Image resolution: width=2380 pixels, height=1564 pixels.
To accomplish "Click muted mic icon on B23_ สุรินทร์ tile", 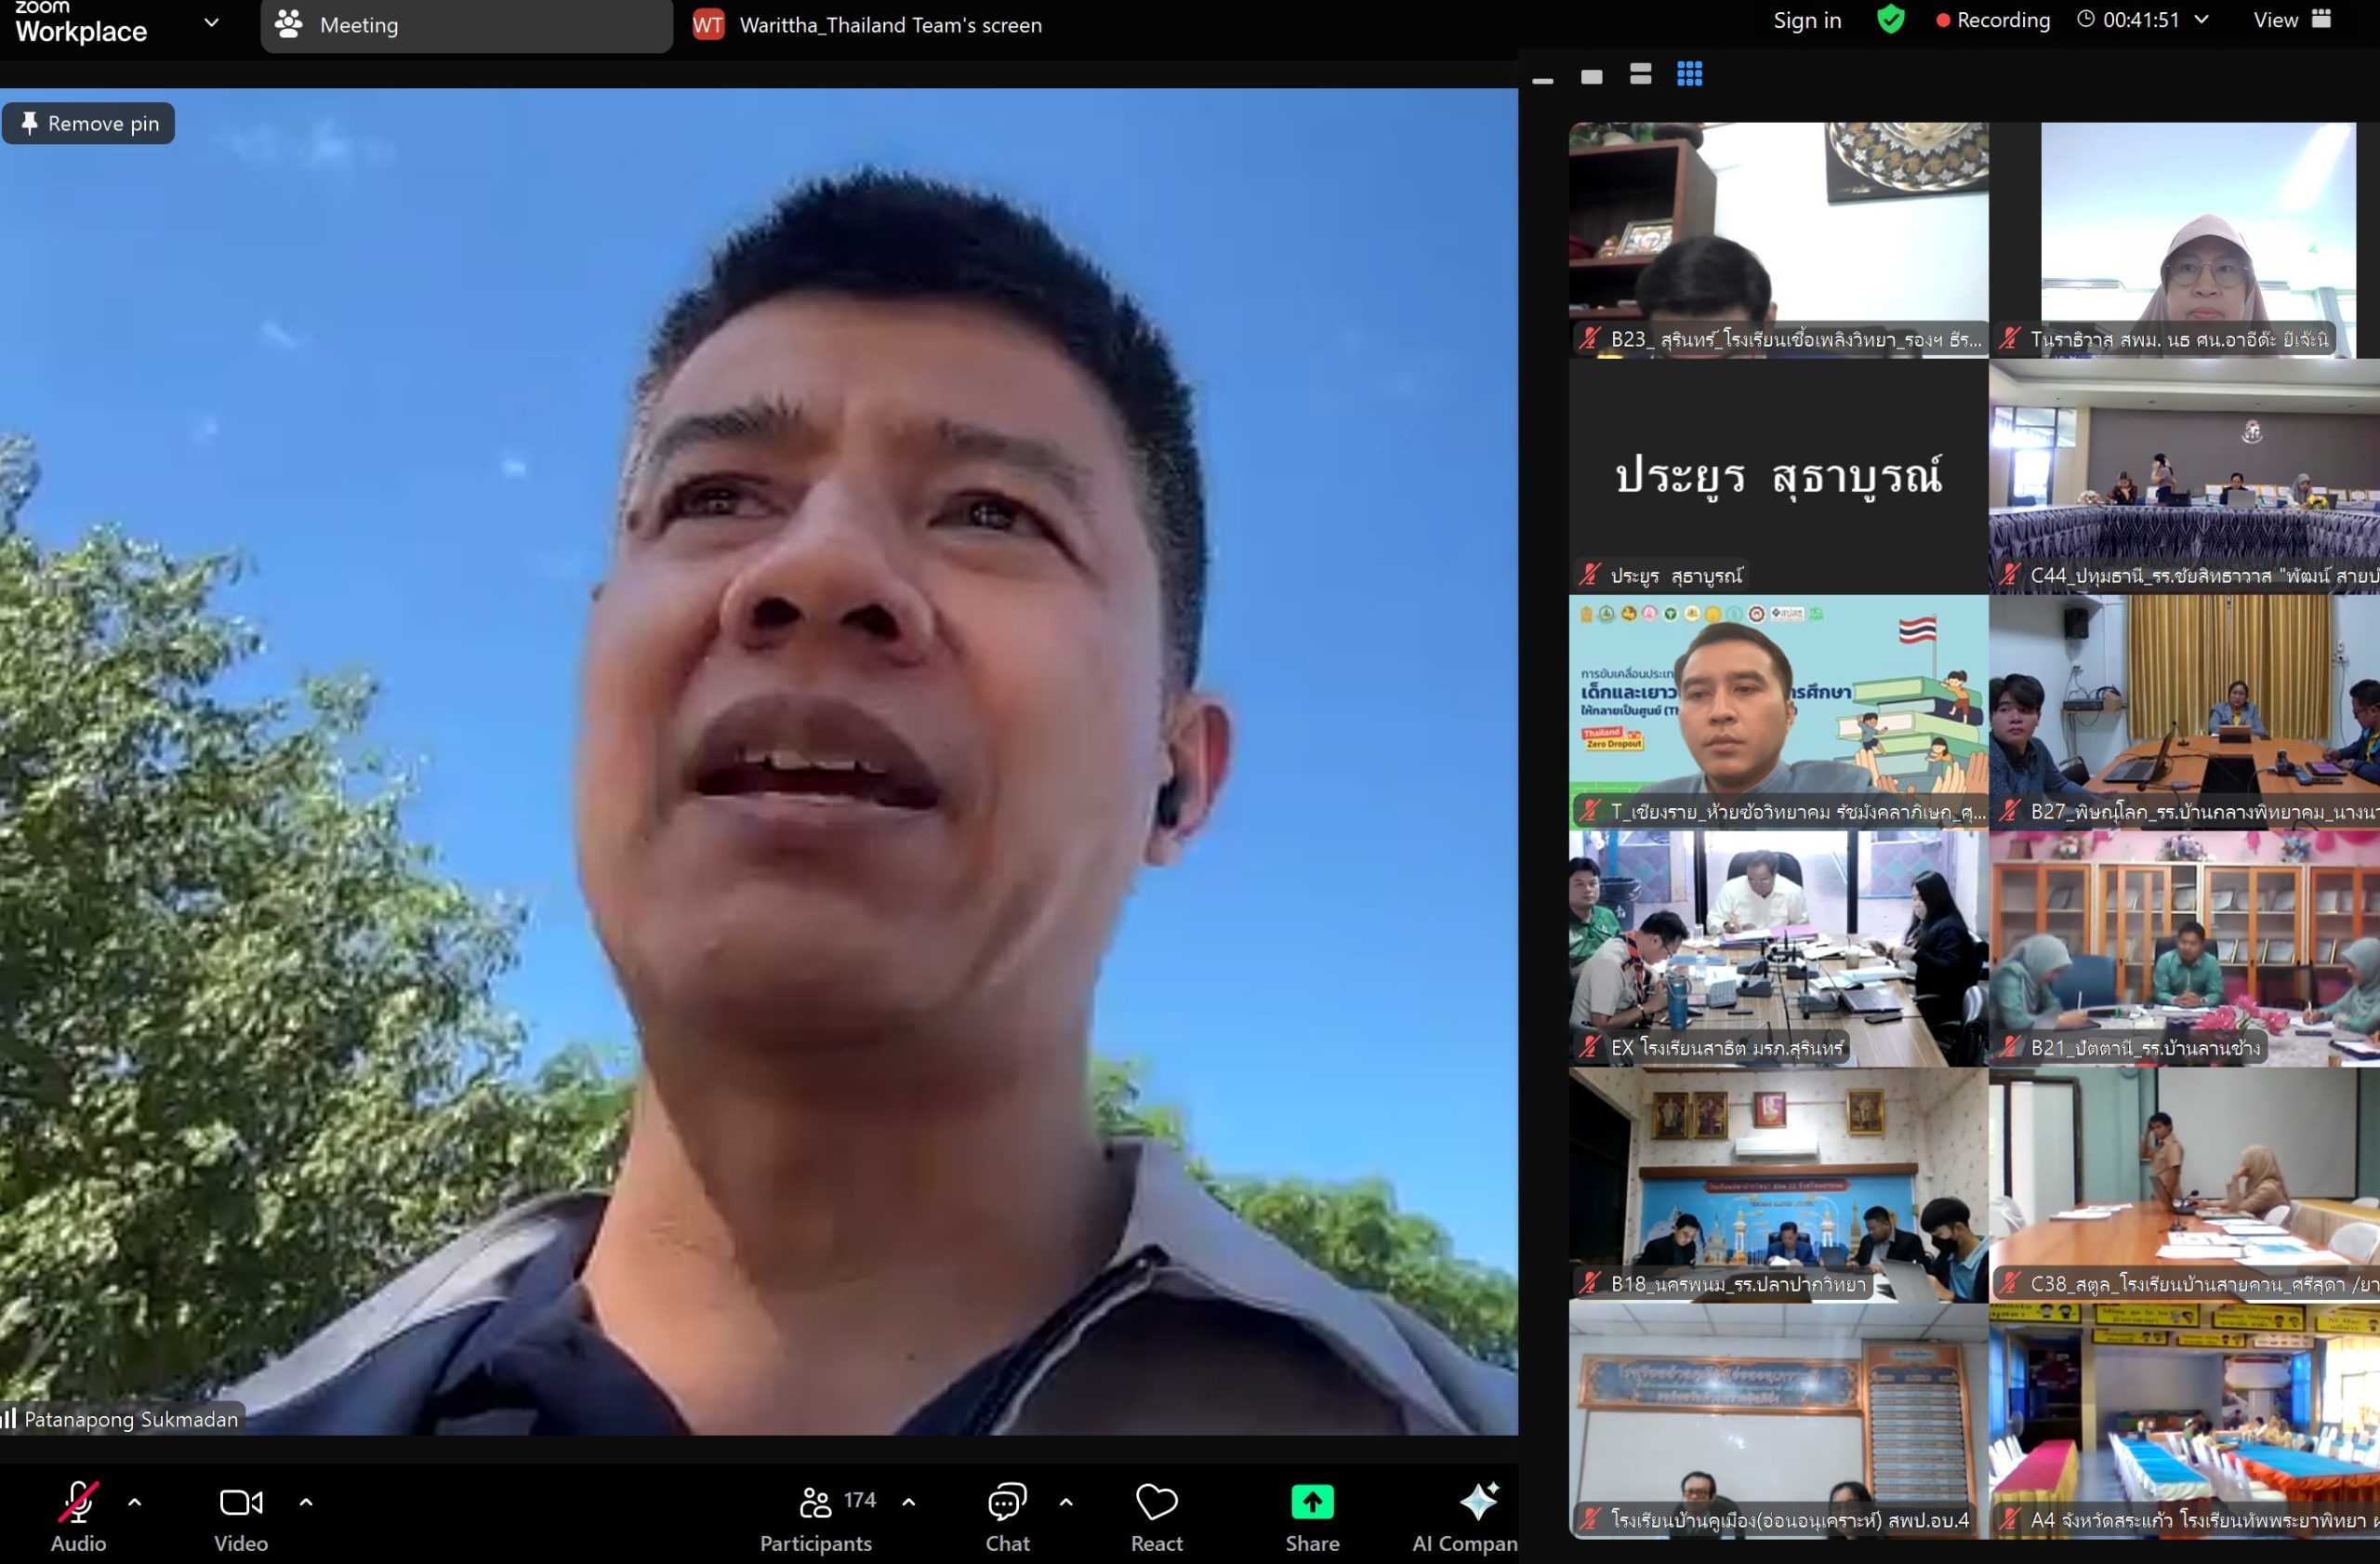I will click(1590, 338).
